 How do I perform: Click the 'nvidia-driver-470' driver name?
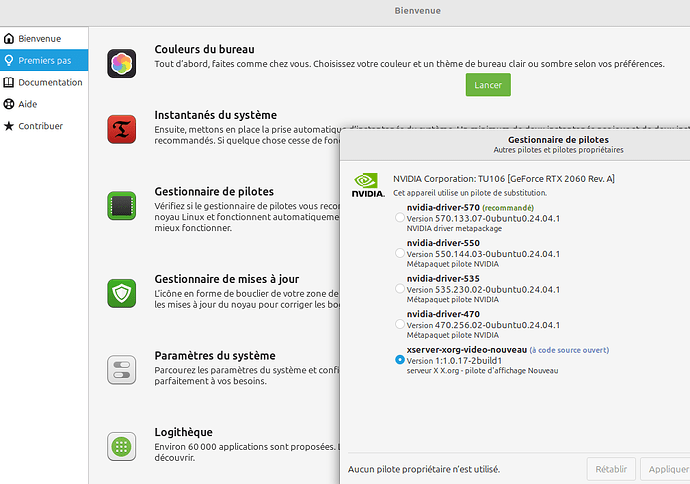pyautogui.click(x=443, y=314)
